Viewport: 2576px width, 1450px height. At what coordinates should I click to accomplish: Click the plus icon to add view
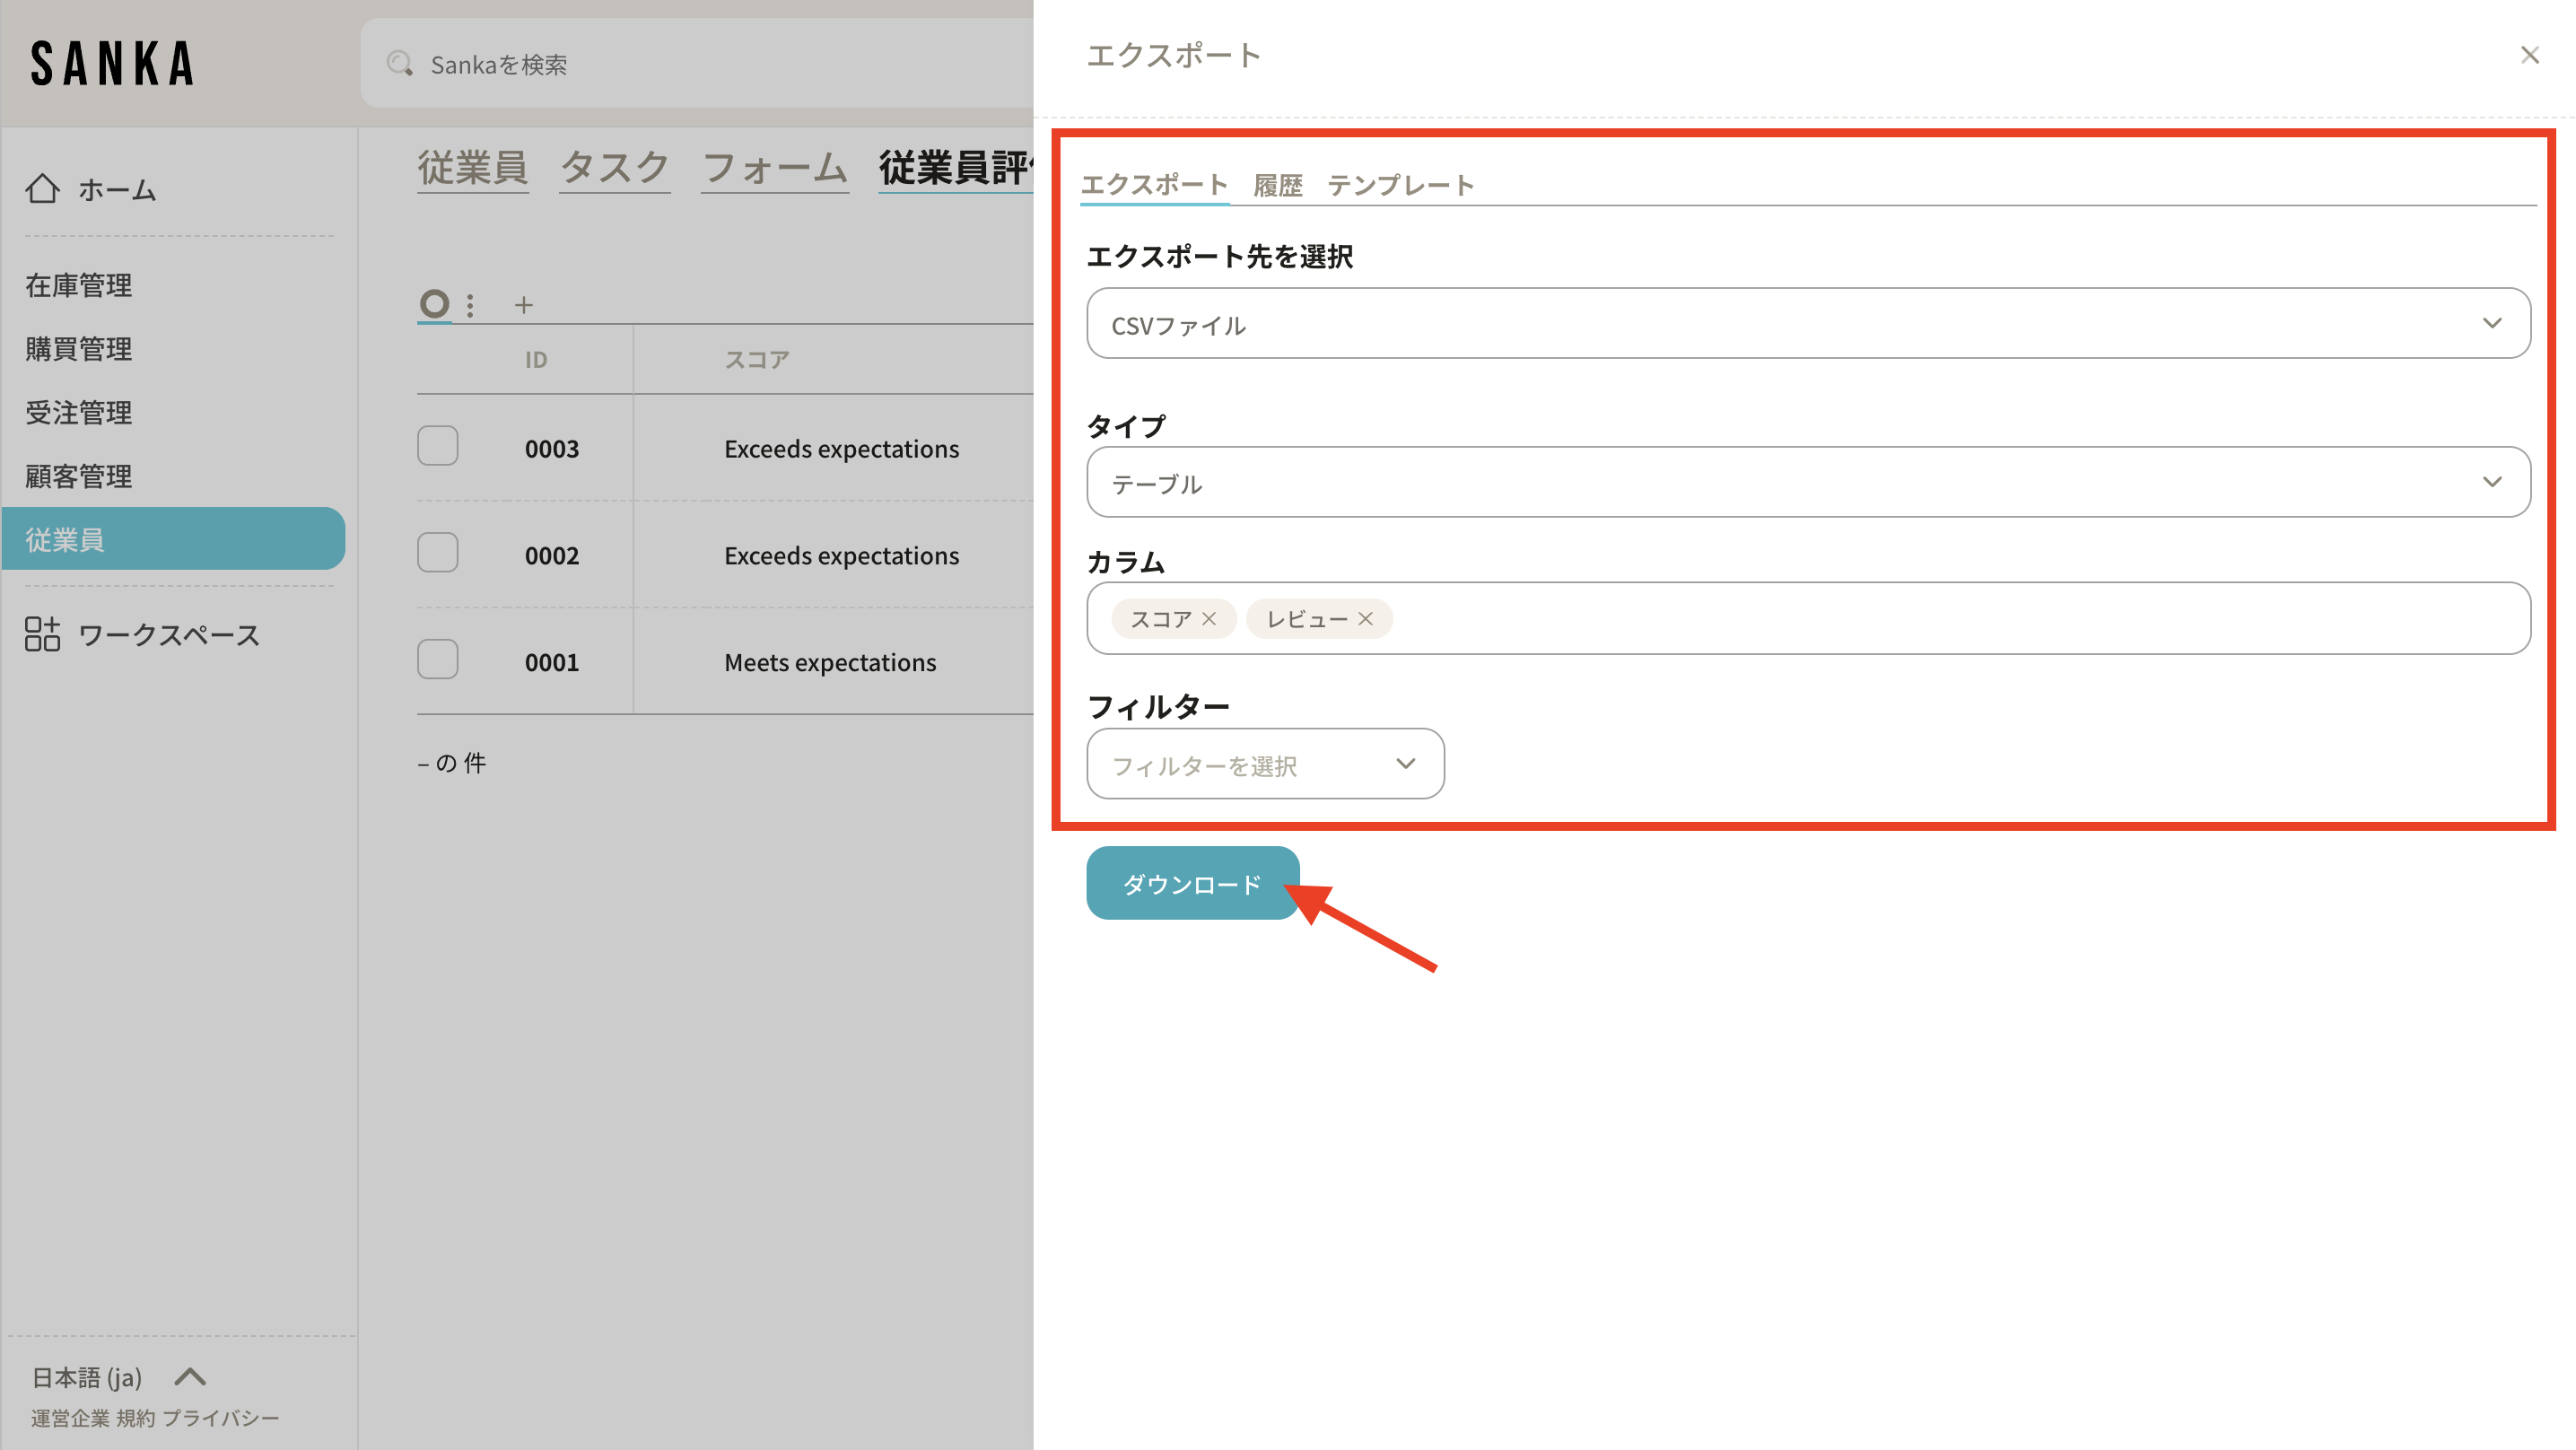click(x=523, y=305)
